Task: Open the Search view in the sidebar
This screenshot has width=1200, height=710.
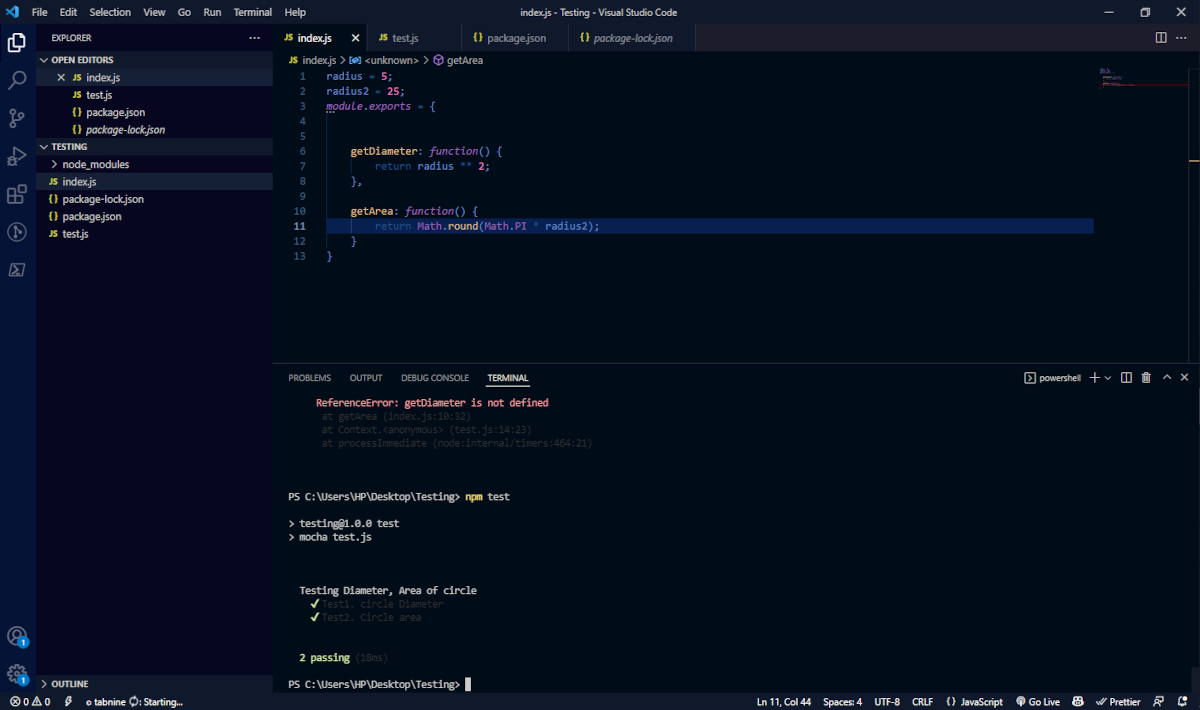Action: [x=16, y=78]
